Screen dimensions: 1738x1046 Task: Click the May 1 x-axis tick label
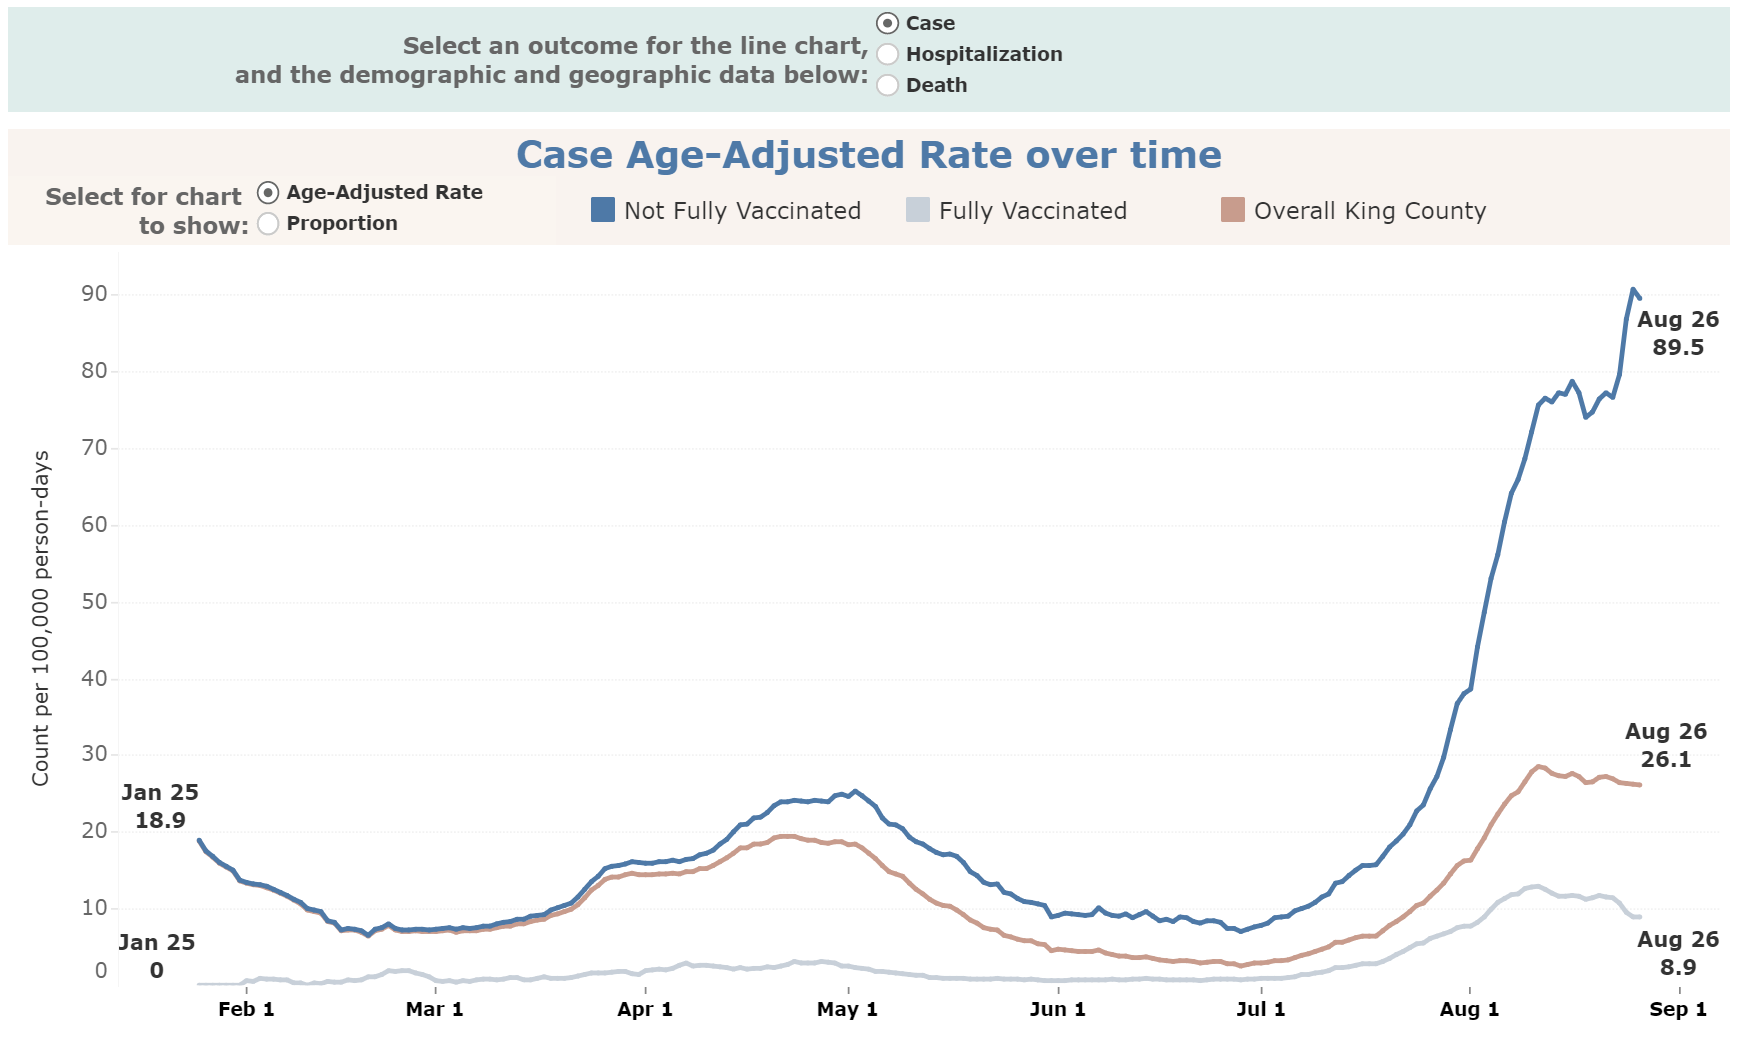(847, 1009)
